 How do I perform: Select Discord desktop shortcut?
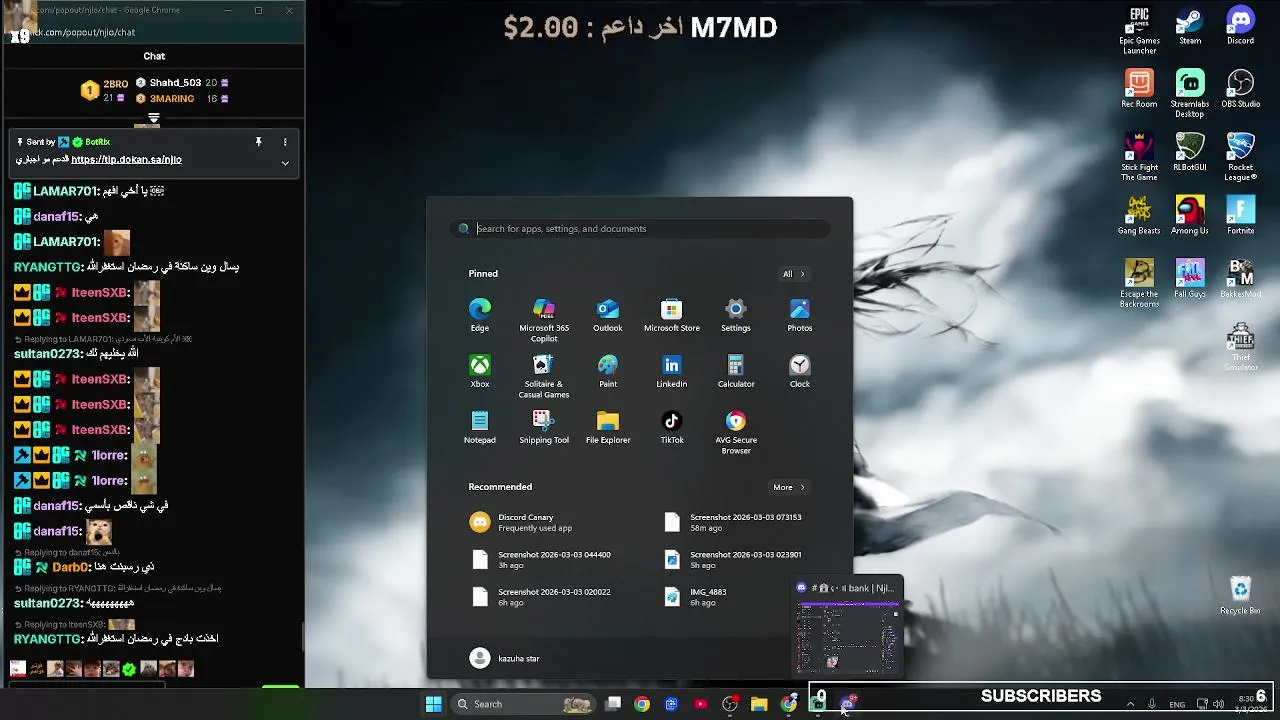click(x=1241, y=26)
